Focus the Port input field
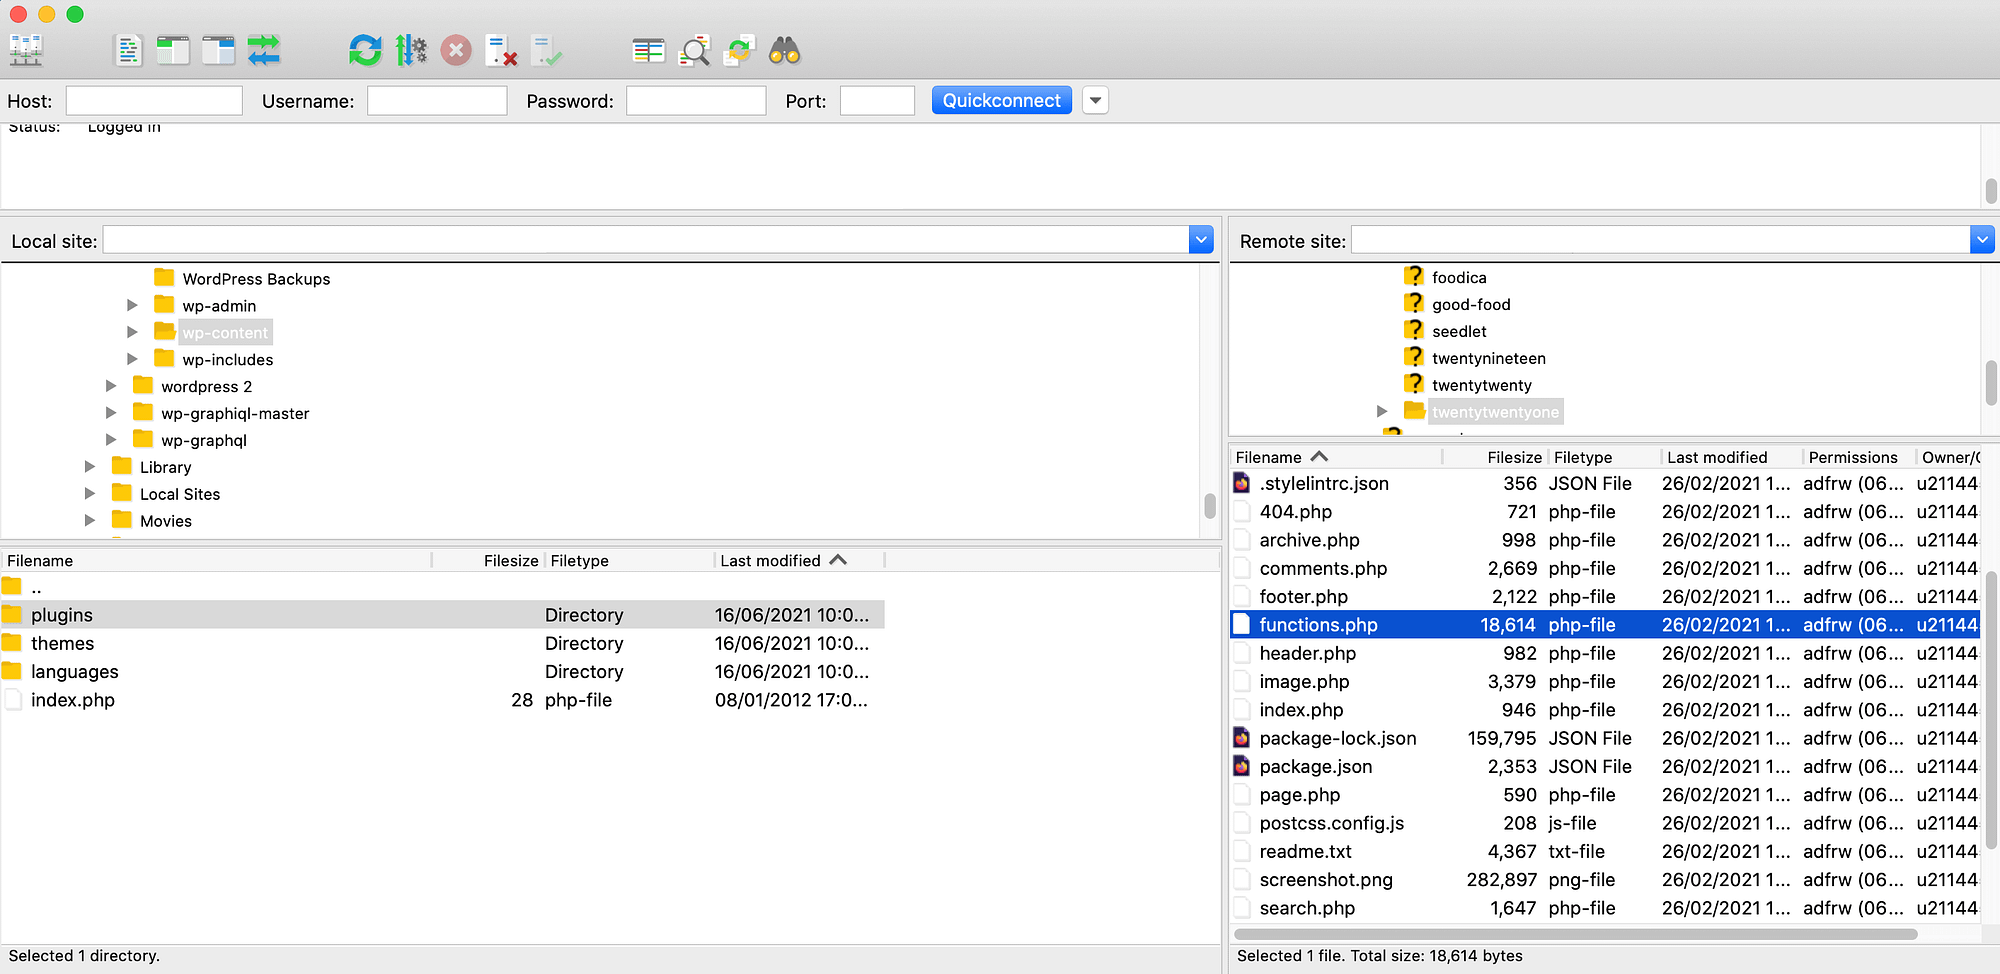Viewport: 2000px width, 974px height. tap(877, 100)
